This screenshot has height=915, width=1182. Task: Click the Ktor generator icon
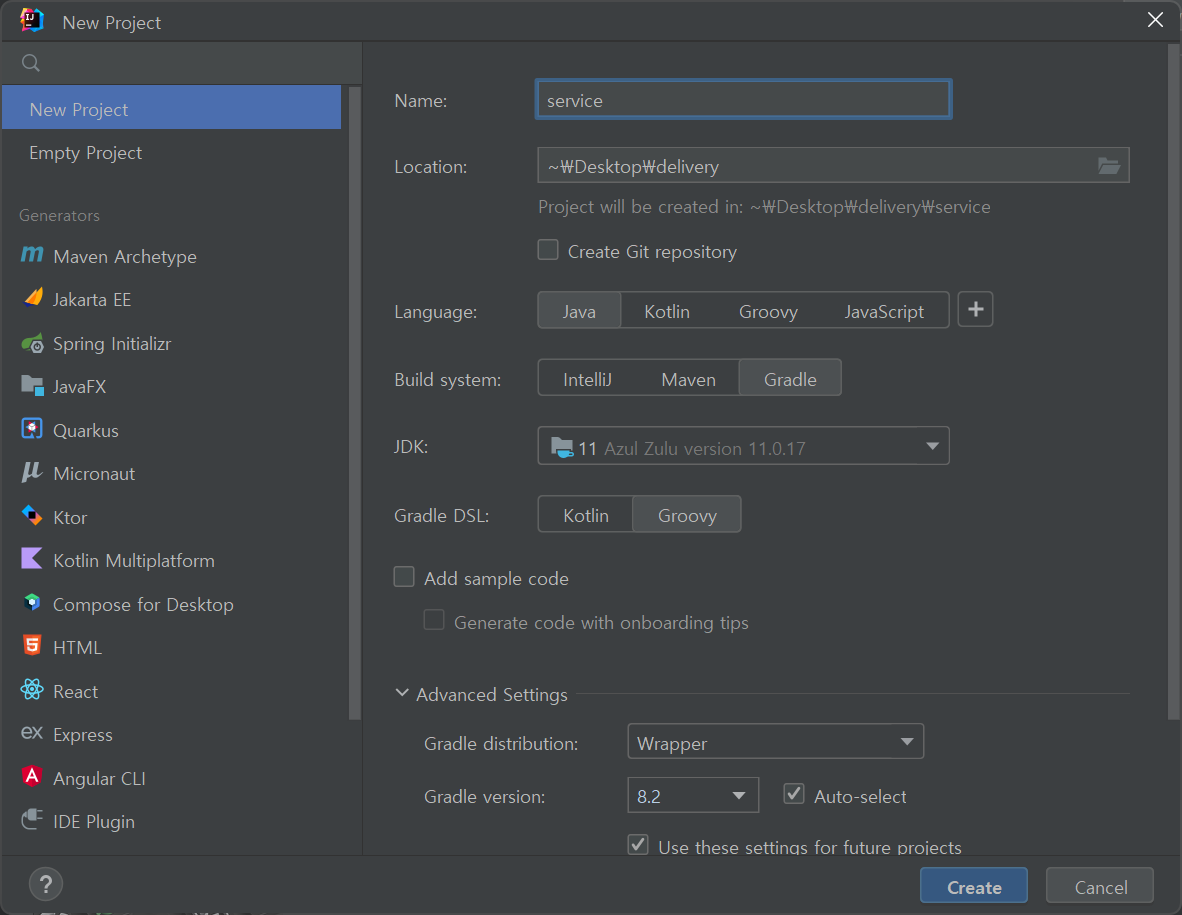[x=32, y=516]
